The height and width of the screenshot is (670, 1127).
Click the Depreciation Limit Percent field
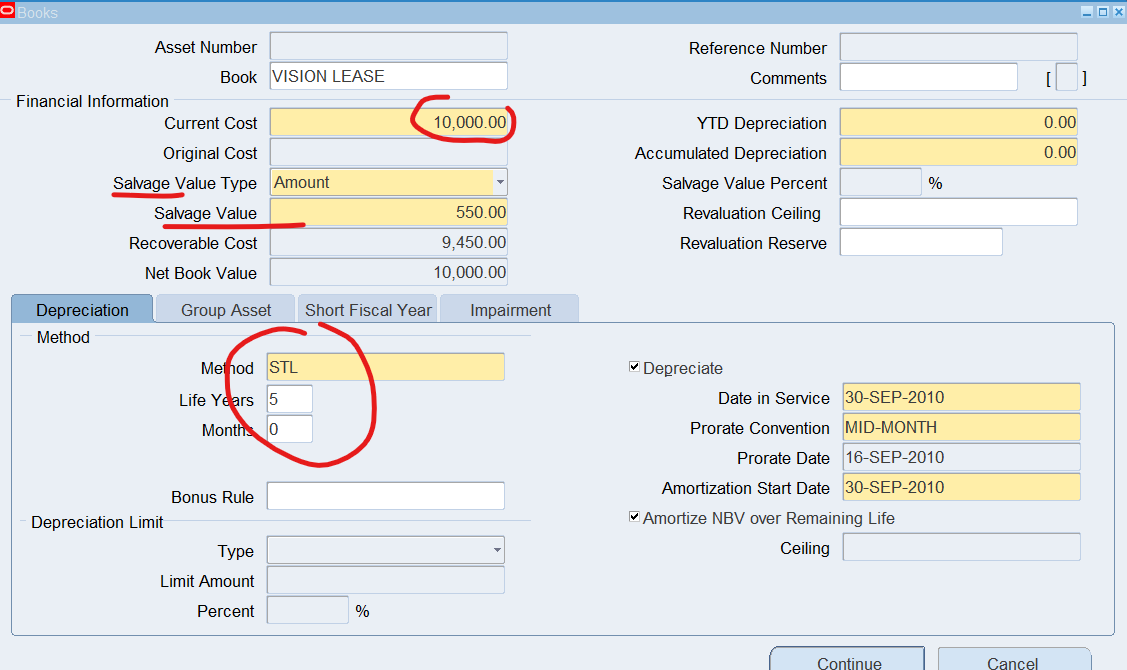coord(308,610)
